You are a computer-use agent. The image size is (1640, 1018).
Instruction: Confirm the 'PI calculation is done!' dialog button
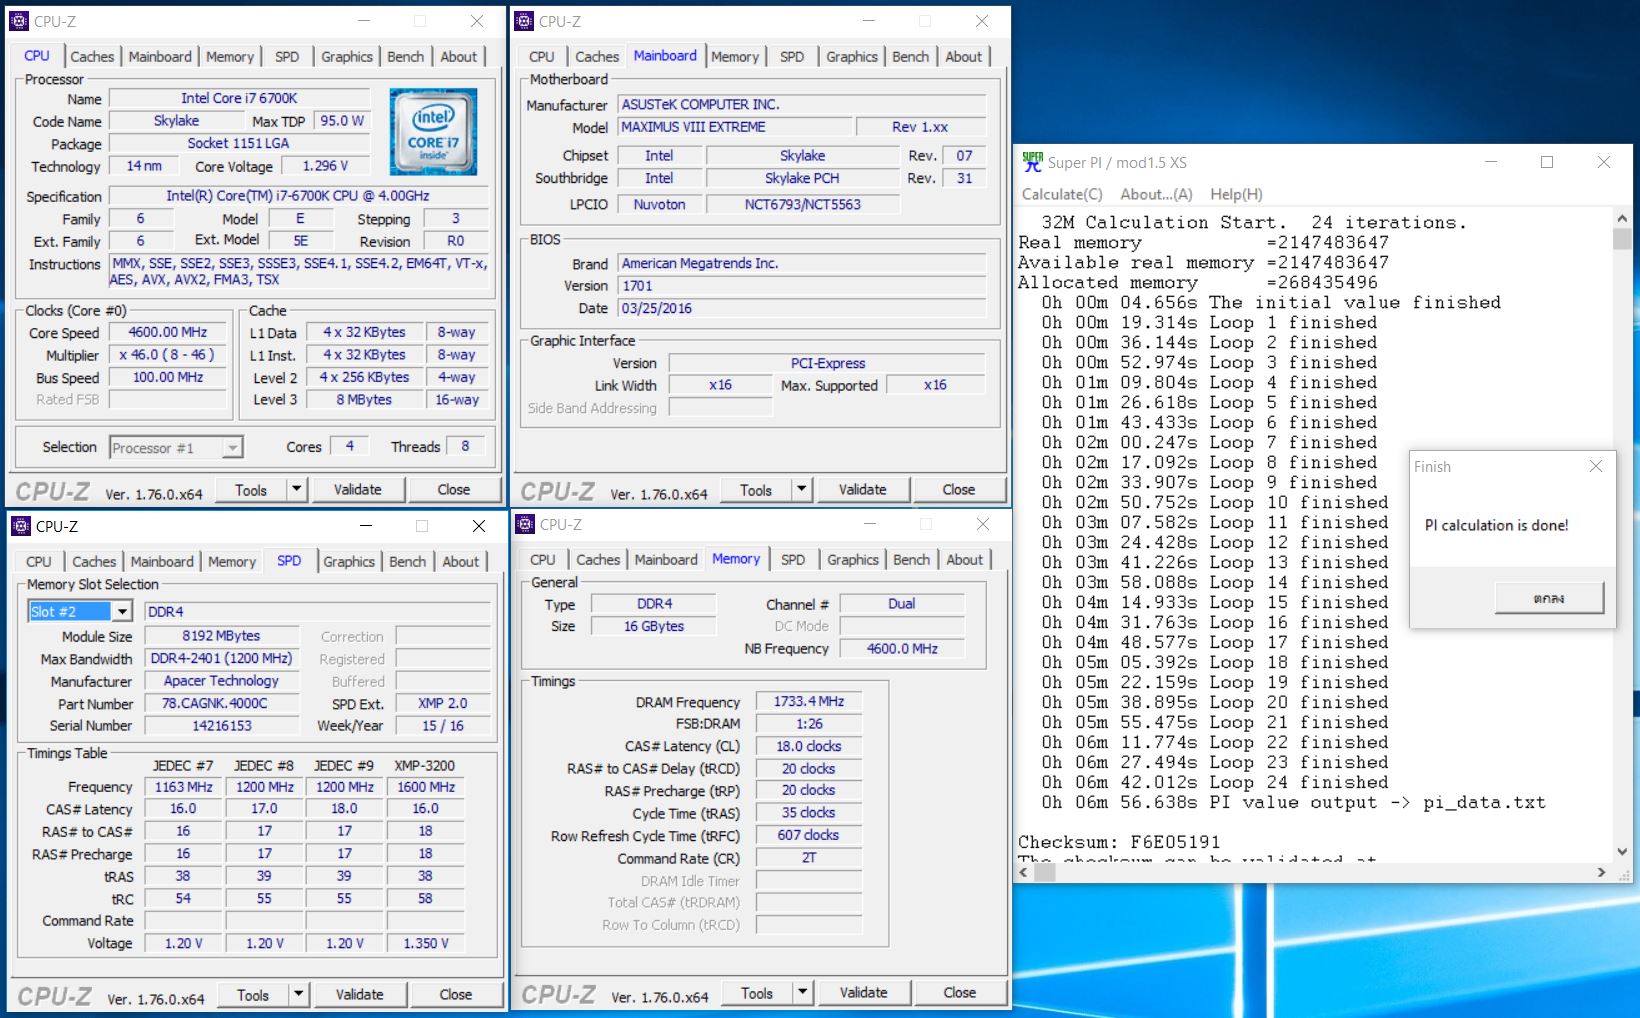[1548, 598]
